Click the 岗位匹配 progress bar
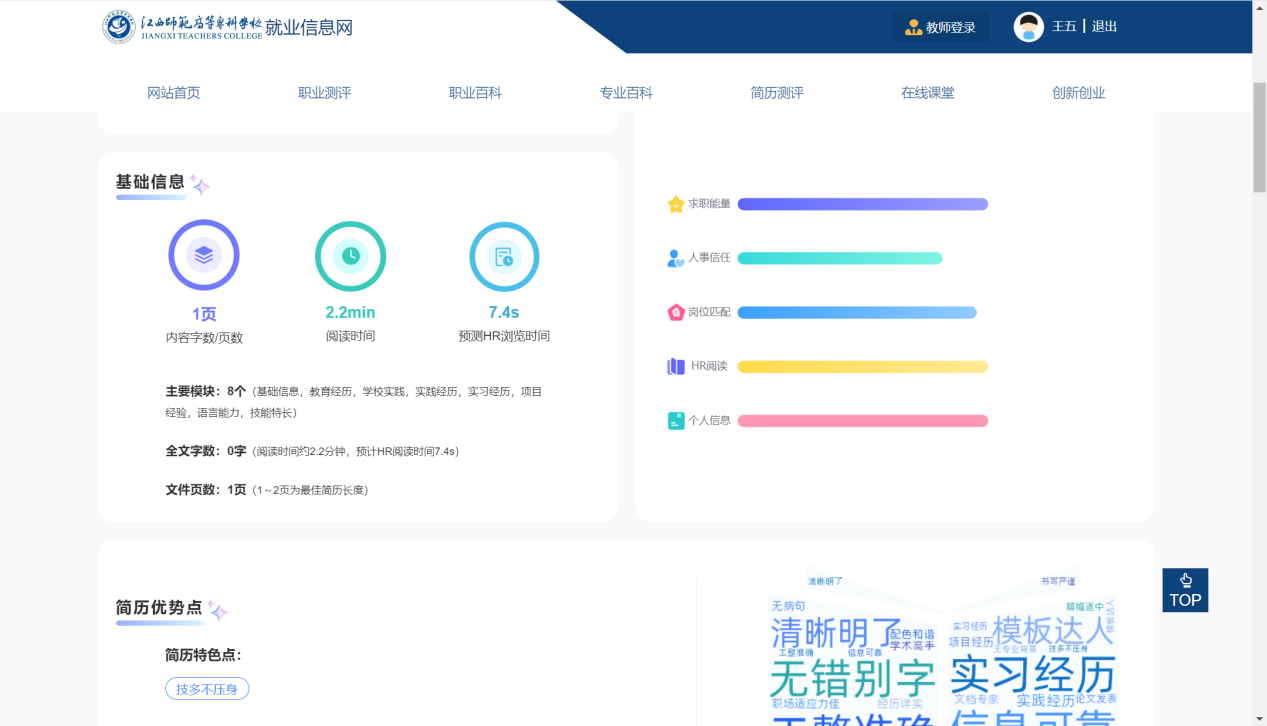The image size is (1267, 726). (856, 311)
